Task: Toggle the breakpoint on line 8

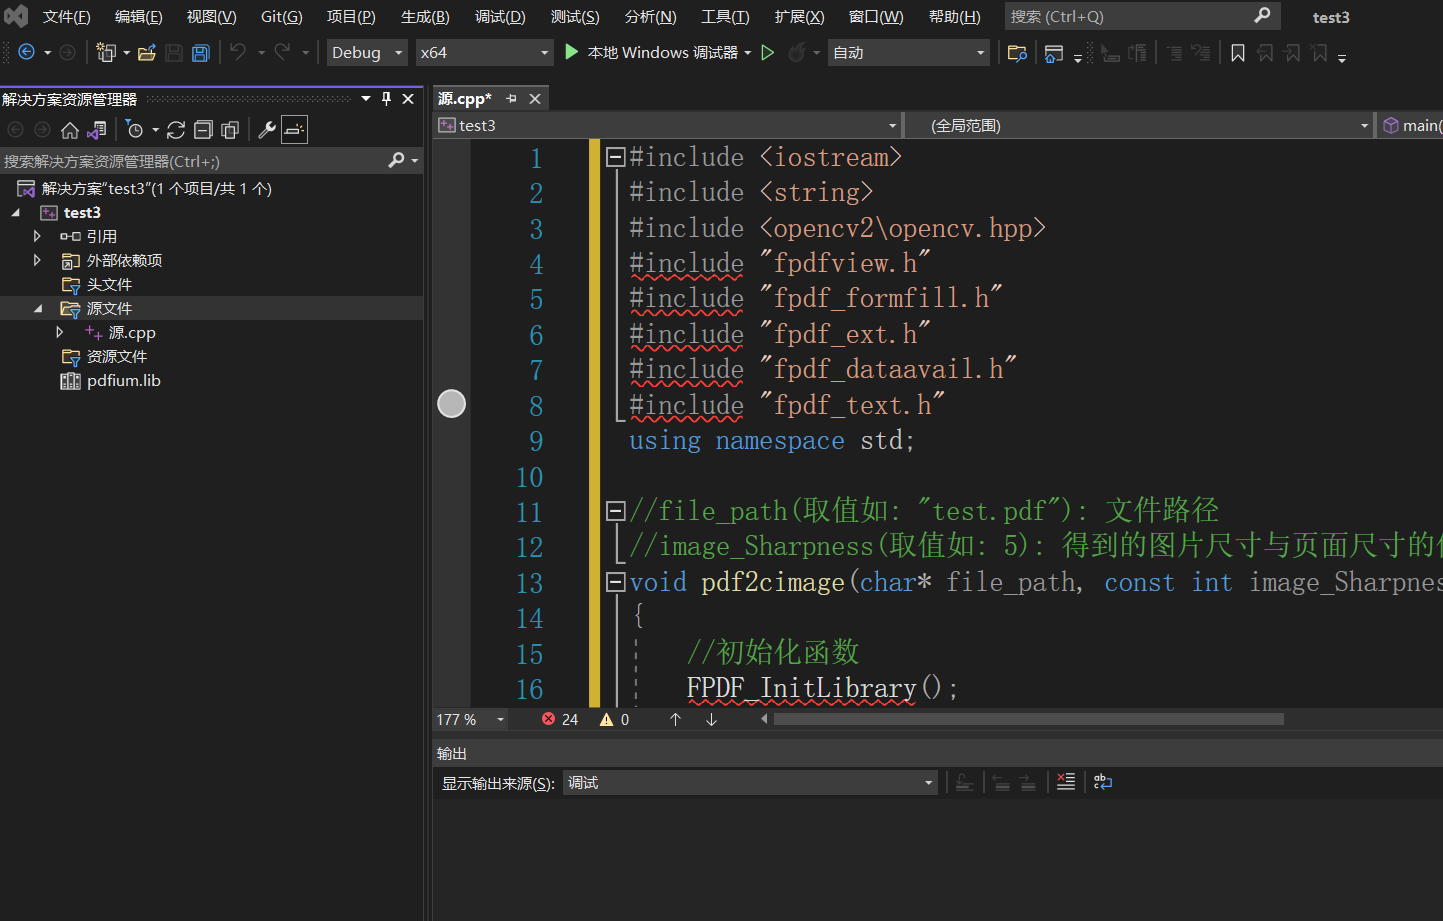Action: pos(452,404)
